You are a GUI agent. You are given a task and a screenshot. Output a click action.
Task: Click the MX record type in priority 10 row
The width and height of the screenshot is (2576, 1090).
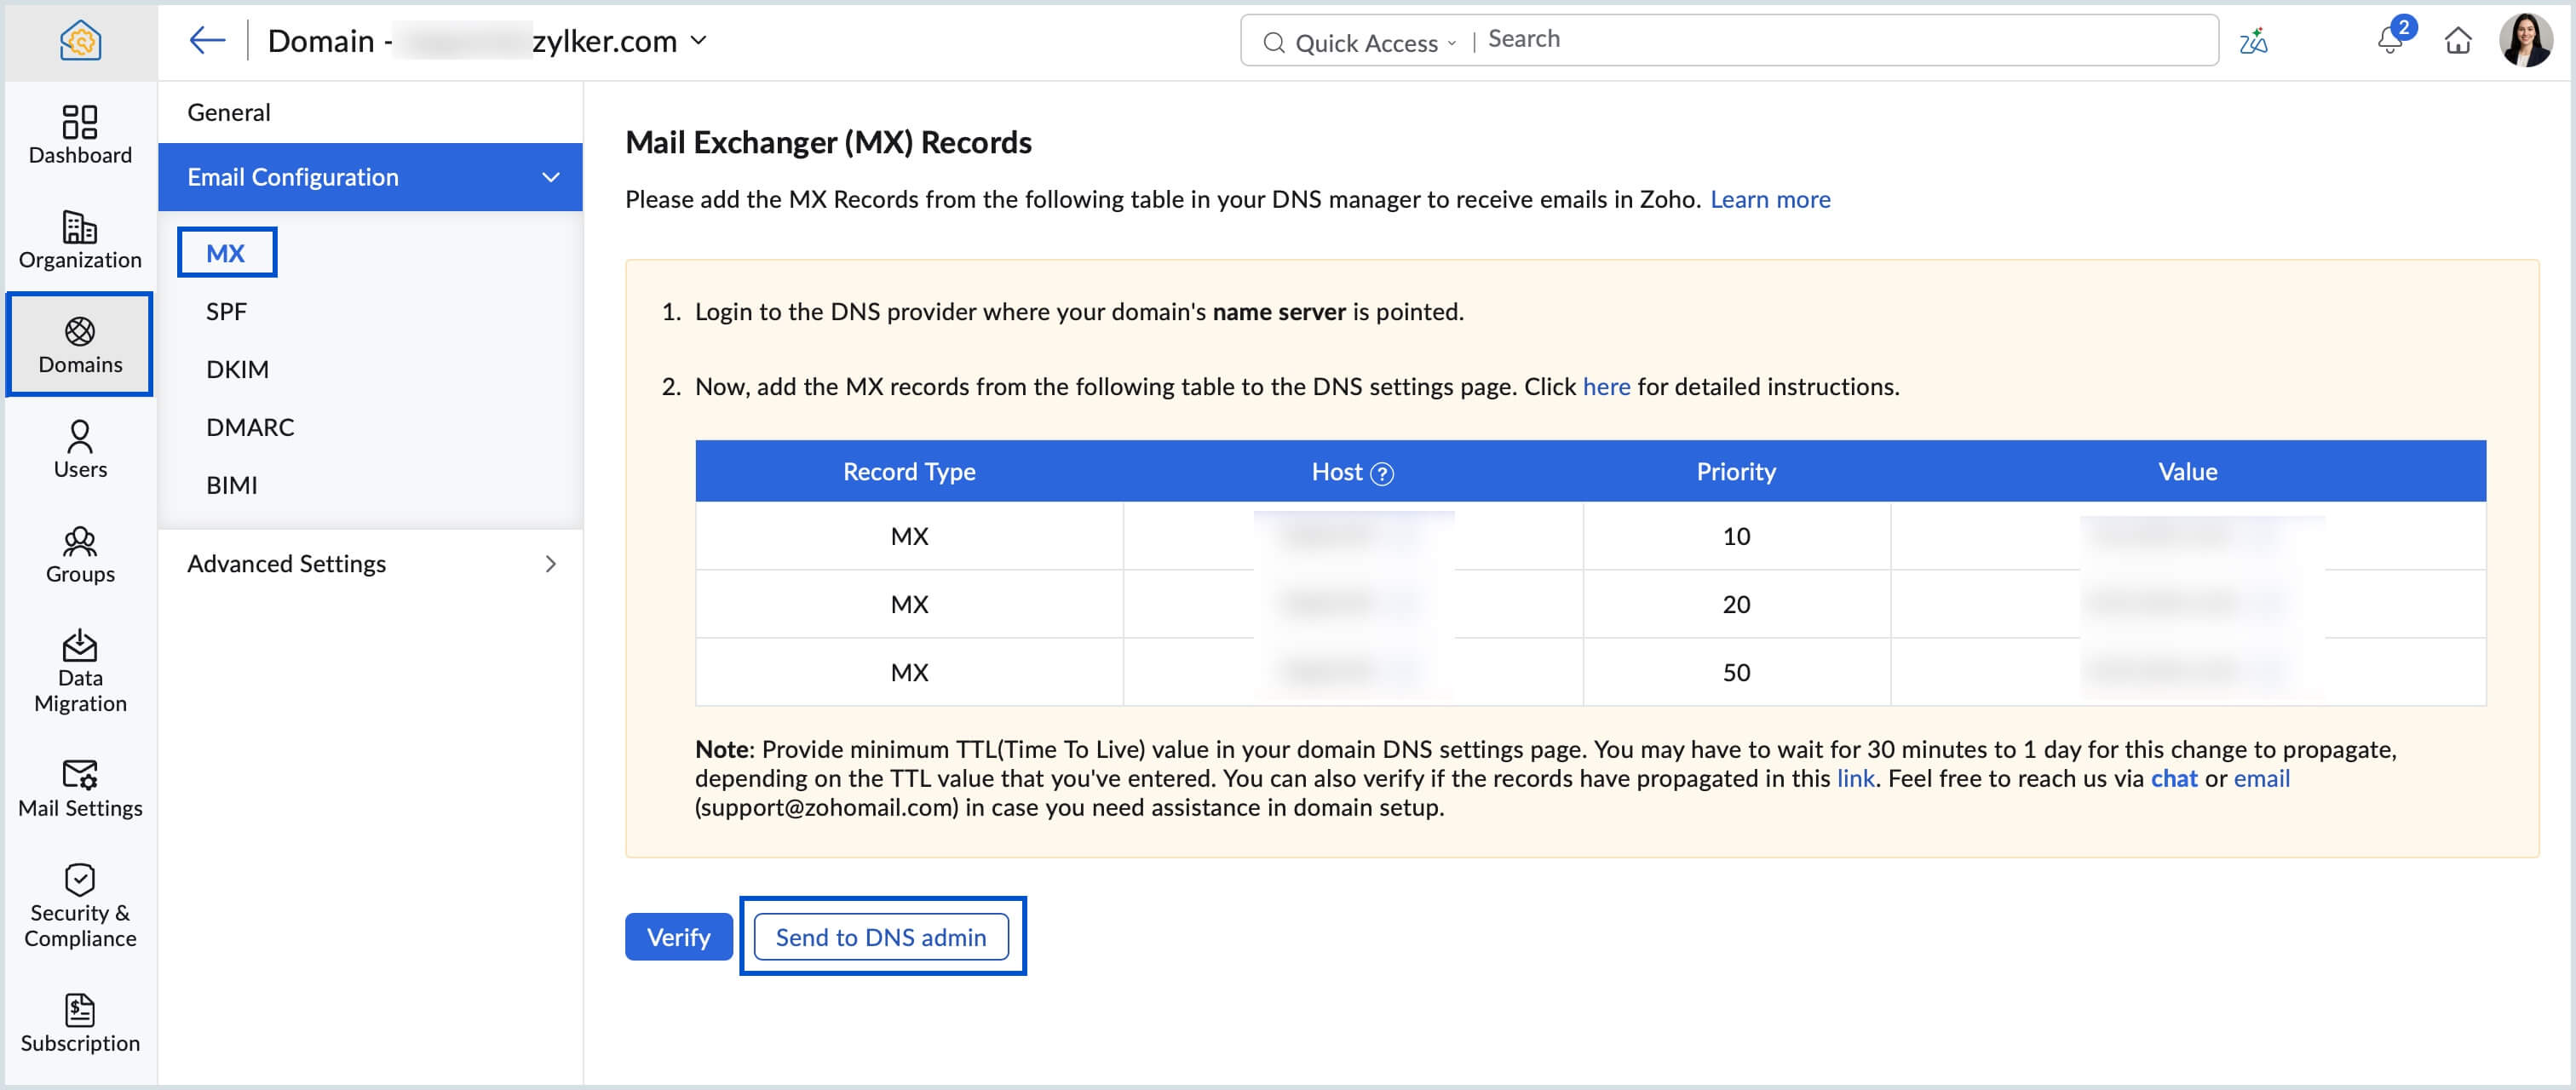909,536
